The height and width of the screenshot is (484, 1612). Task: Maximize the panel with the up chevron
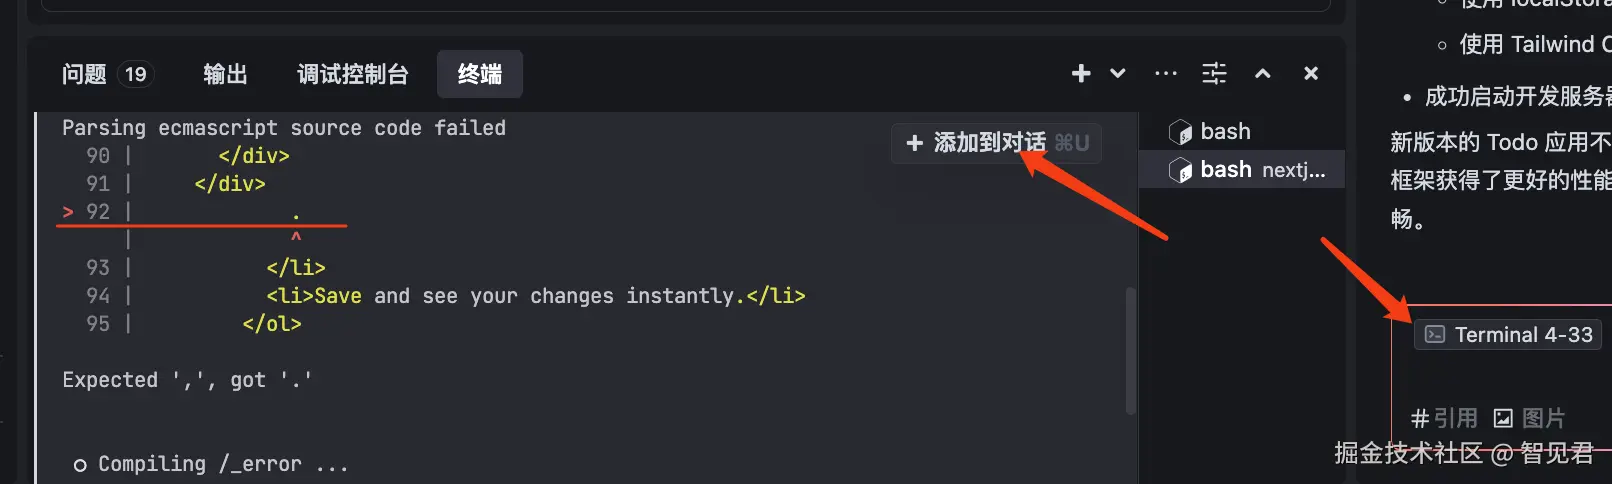(x=1263, y=73)
